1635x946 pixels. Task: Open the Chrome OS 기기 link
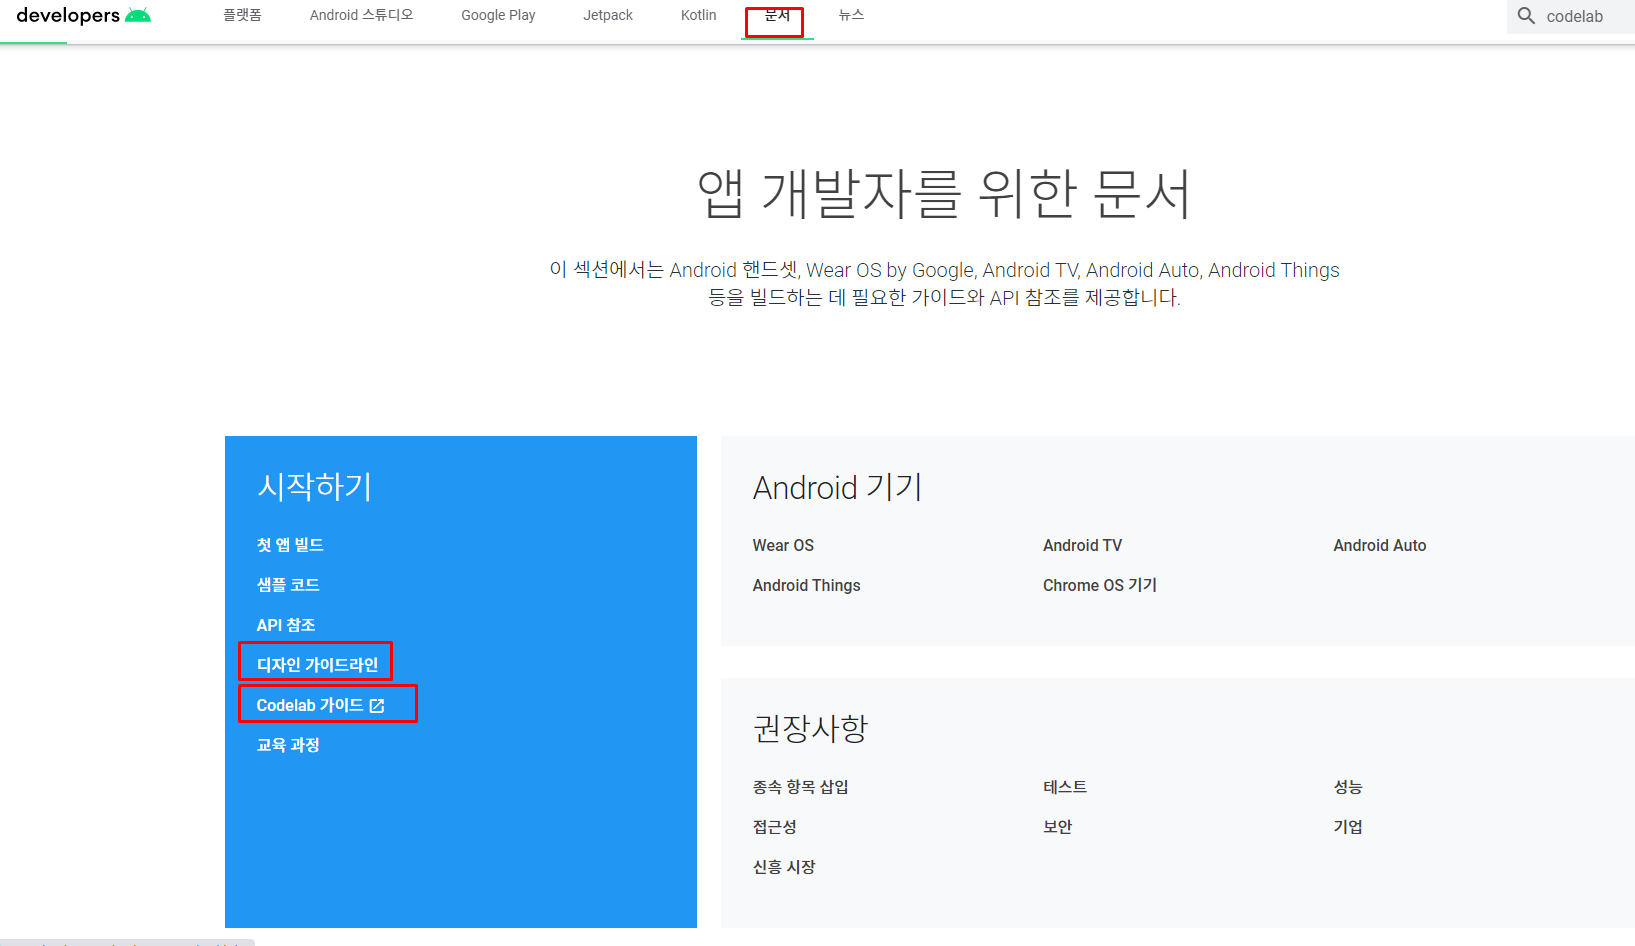coord(1099,585)
